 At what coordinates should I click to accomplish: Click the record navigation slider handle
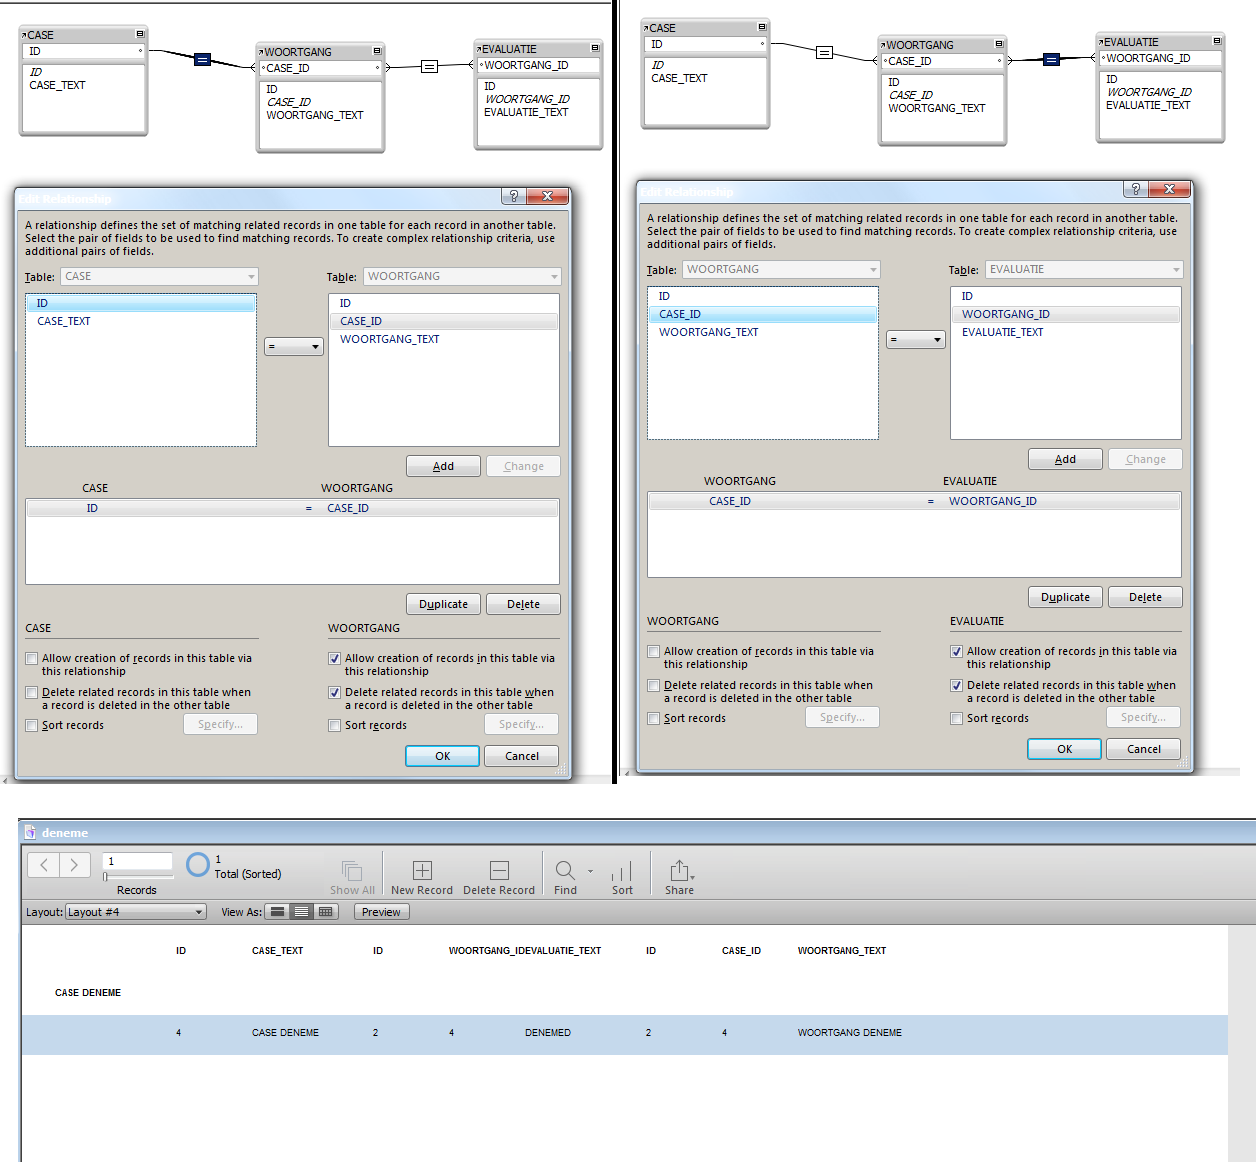pyautogui.click(x=105, y=877)
